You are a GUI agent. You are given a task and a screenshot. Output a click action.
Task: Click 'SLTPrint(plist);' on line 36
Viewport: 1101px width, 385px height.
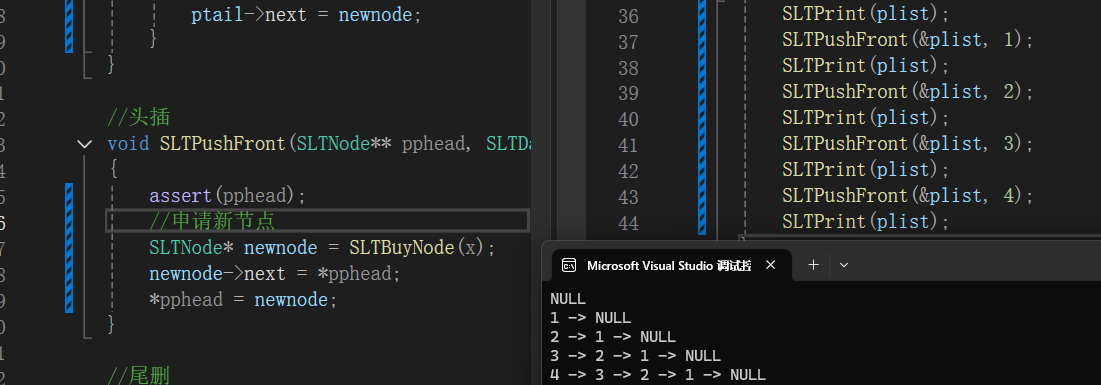866,13
